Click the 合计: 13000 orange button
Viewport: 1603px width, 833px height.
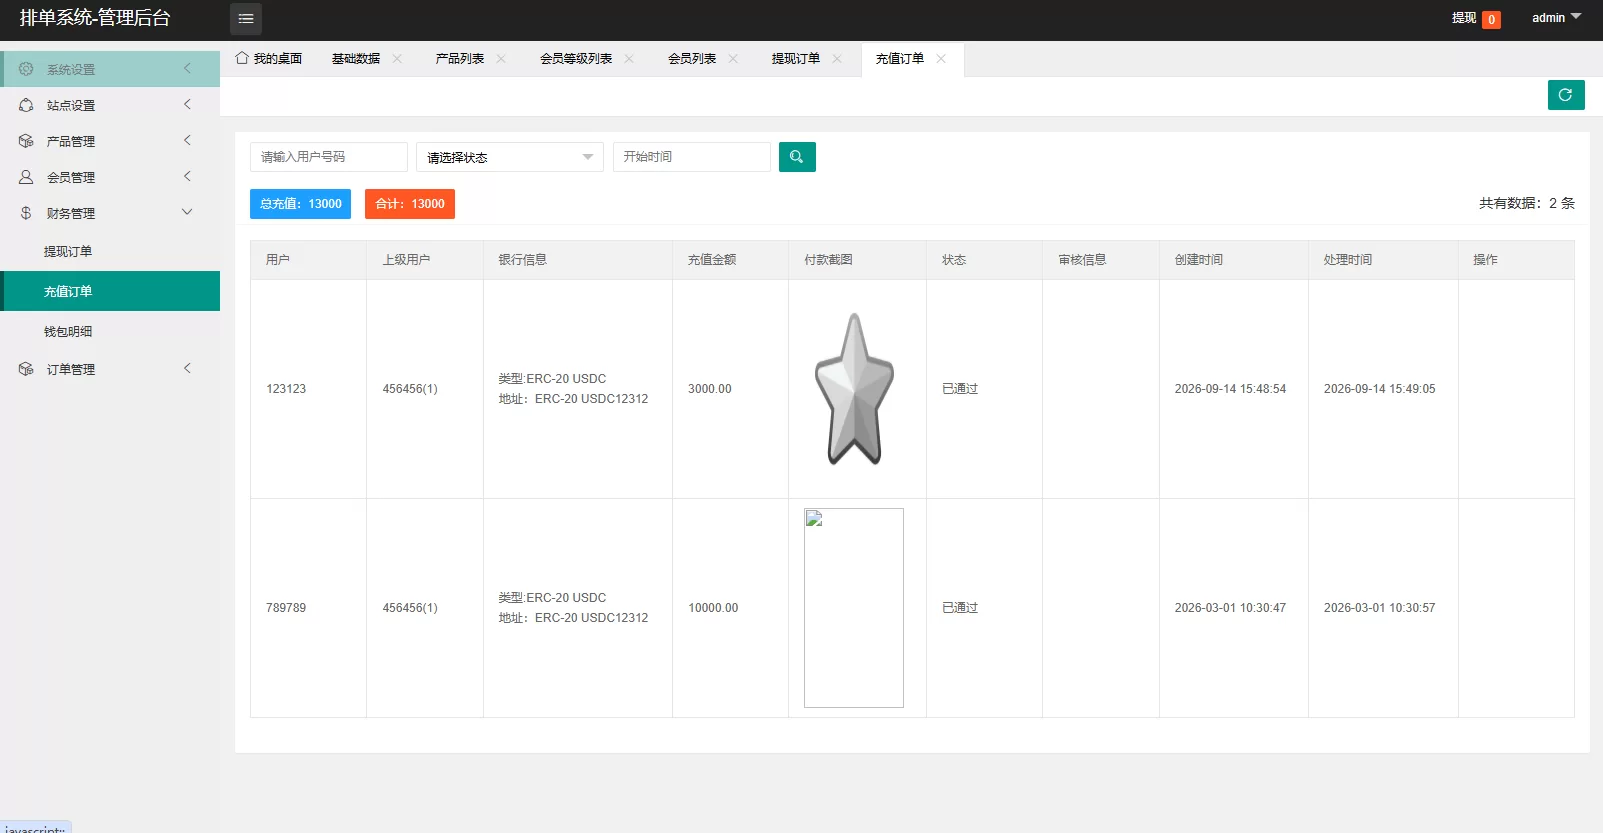pos(410,204)
